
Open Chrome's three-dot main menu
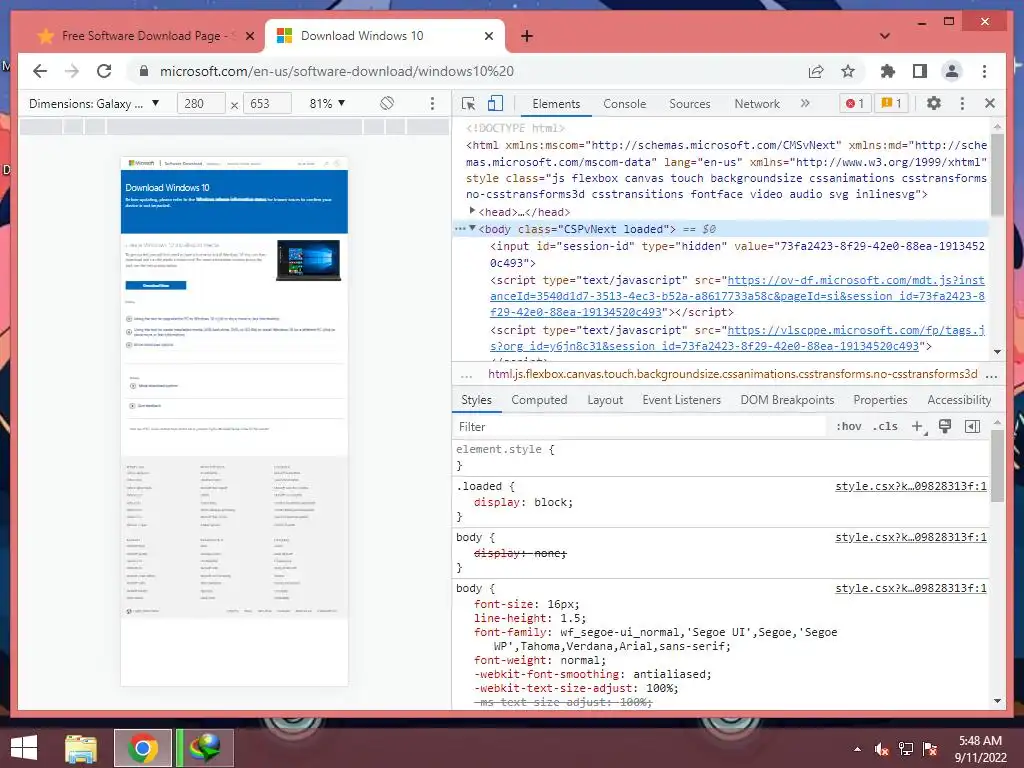click(984, 71)
